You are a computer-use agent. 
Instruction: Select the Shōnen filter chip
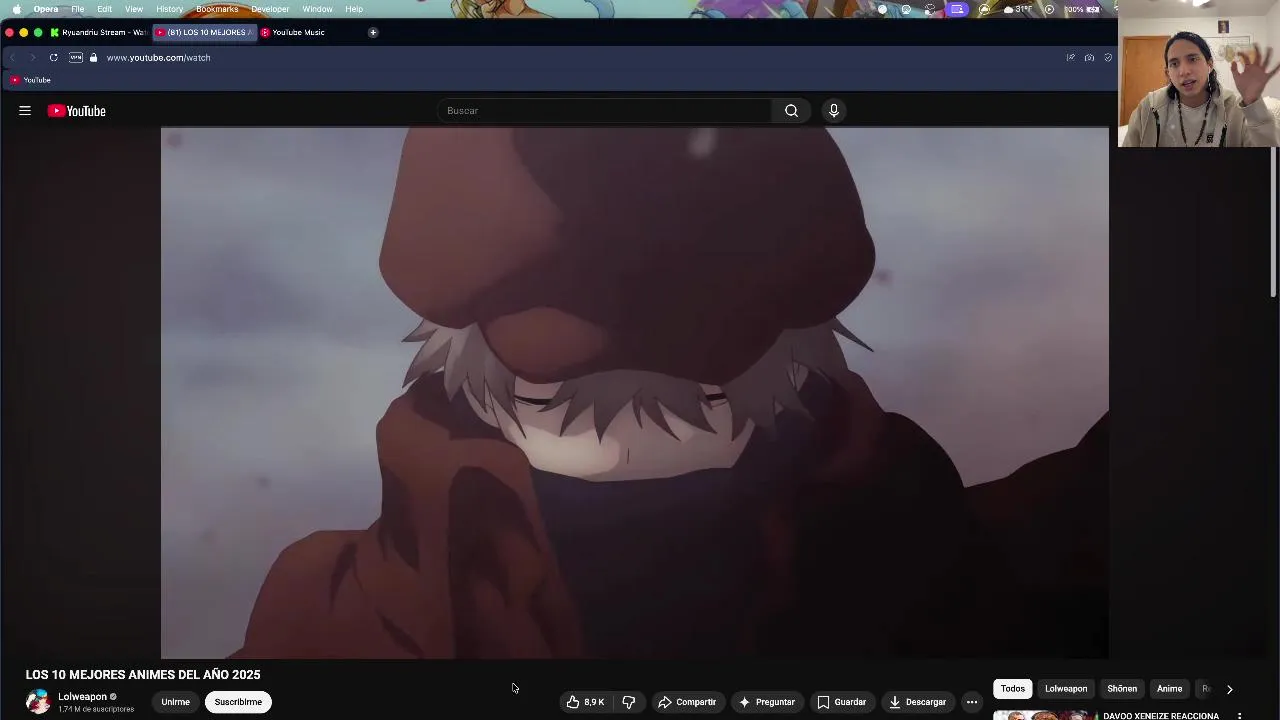pyautogui.click(x=1122, y=689)
